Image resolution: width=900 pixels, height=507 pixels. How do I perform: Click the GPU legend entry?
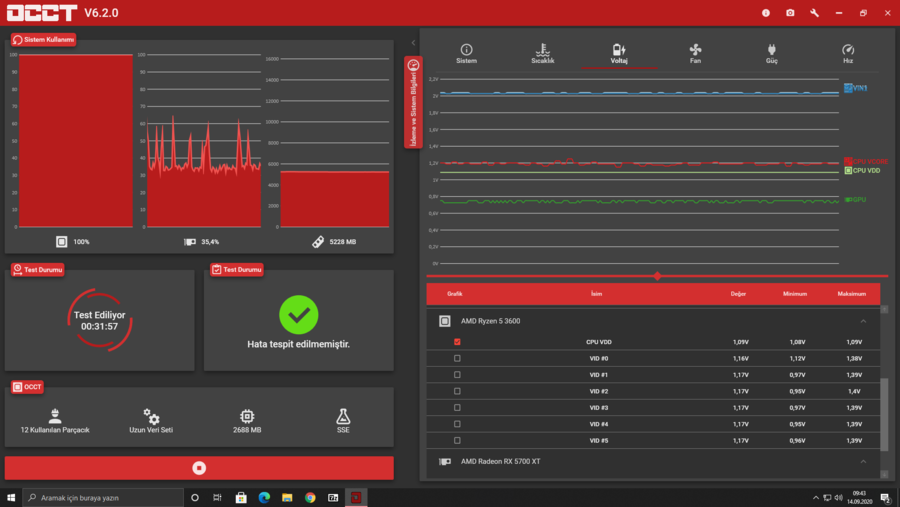tap(855, 199)
